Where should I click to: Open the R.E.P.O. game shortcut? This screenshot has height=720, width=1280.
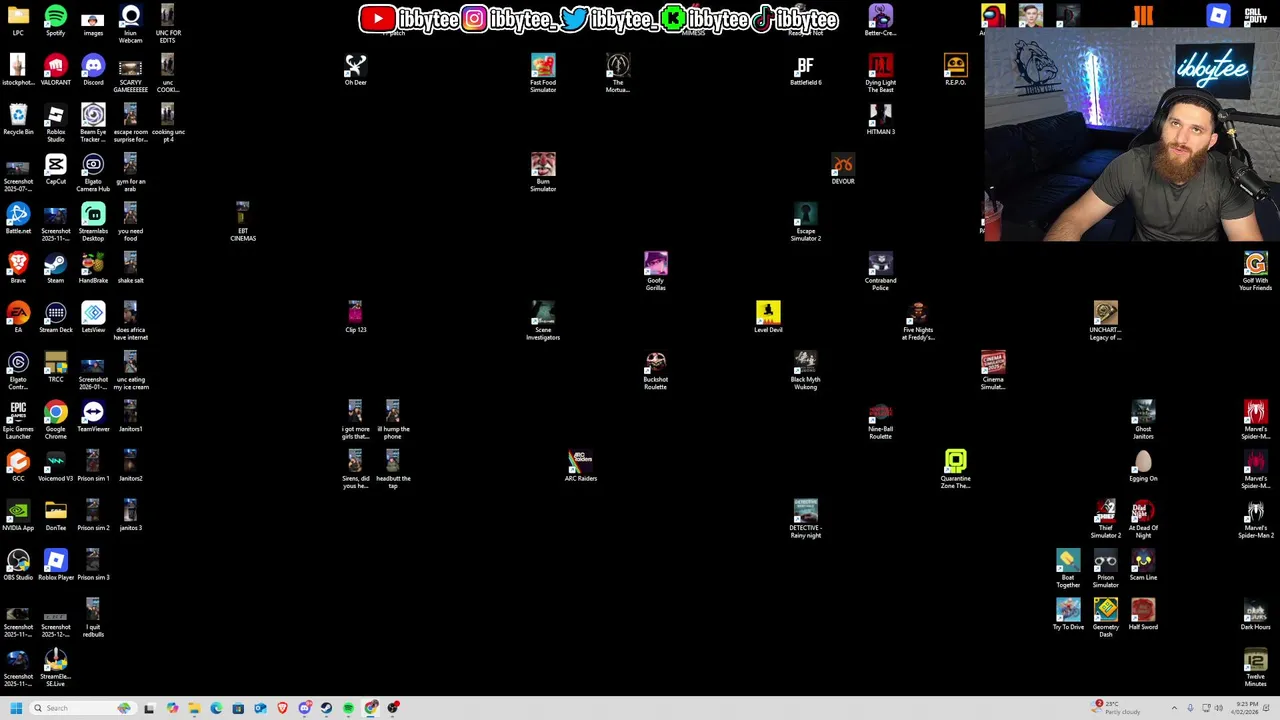click(x=955, y=70)
